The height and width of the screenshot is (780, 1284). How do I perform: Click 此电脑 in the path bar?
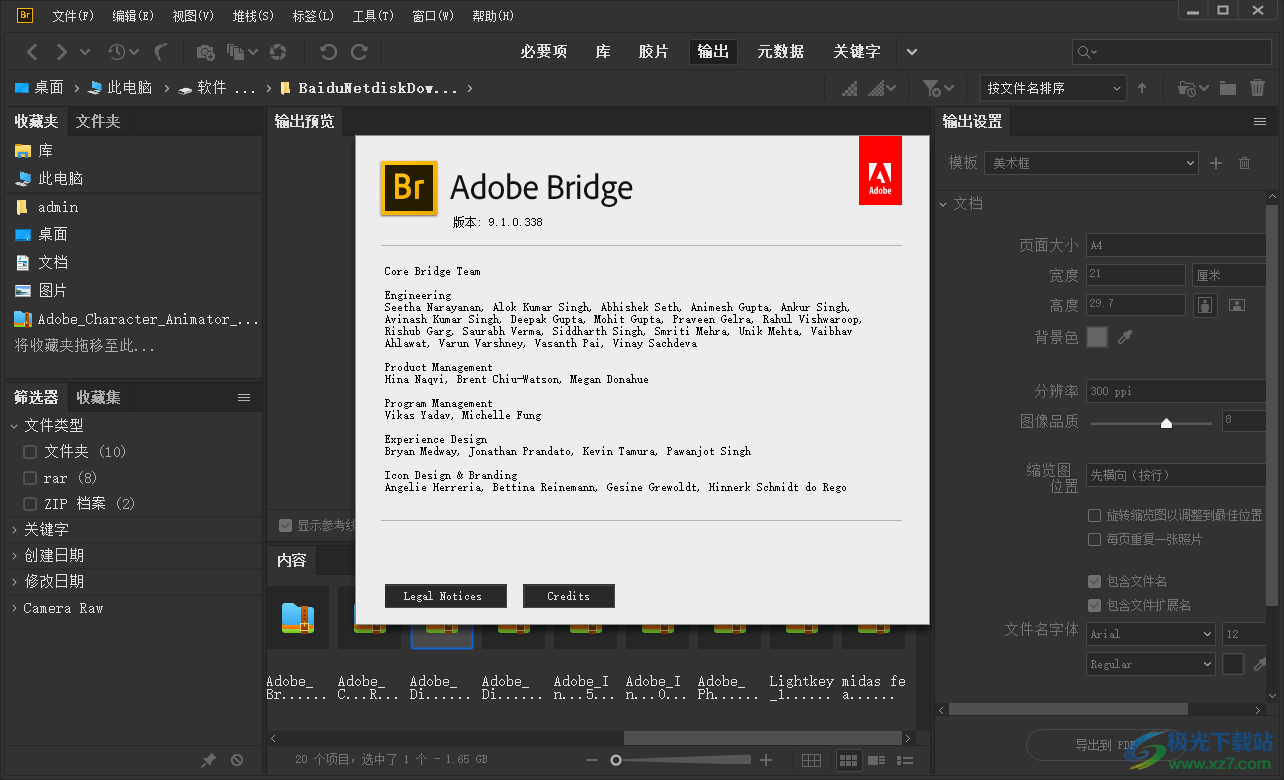119,88
